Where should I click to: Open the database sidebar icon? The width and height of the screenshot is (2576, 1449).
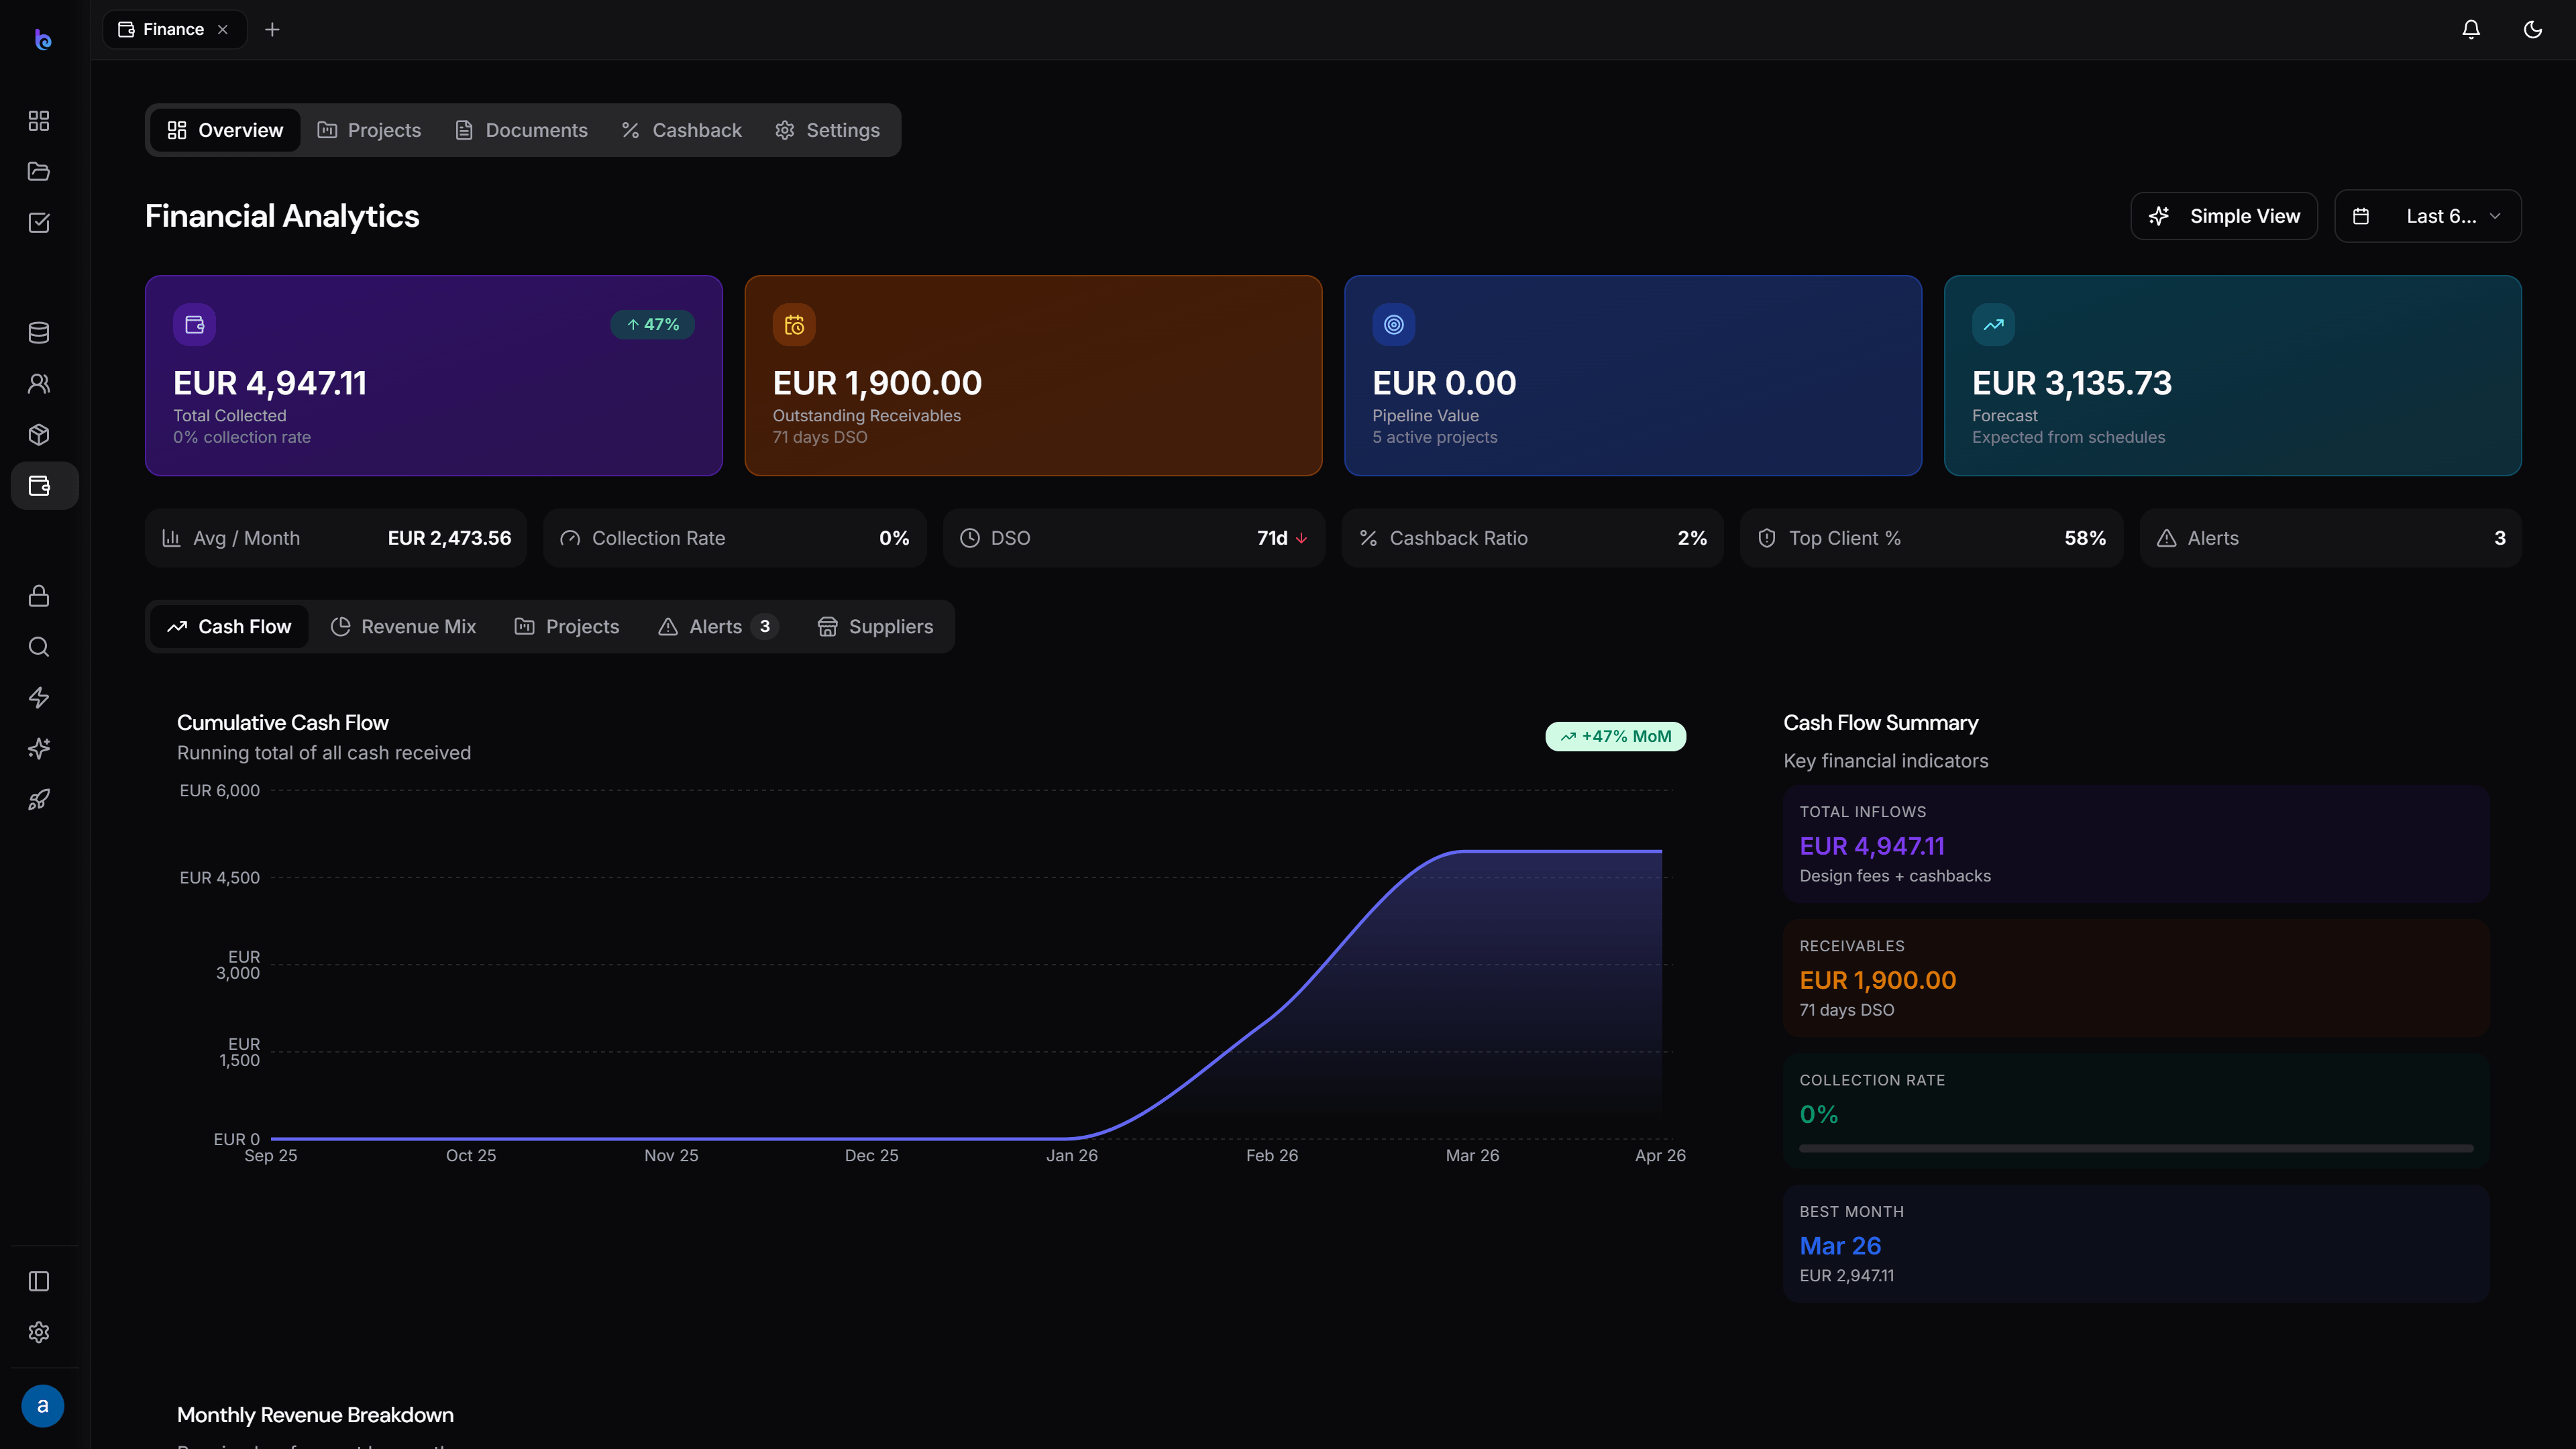click(x=39, y=333)
